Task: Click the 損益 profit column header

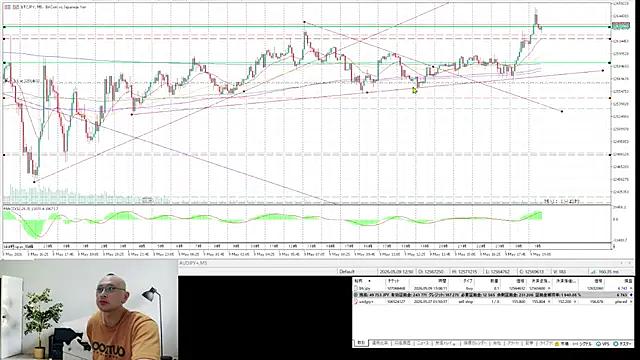Action: 628,281
